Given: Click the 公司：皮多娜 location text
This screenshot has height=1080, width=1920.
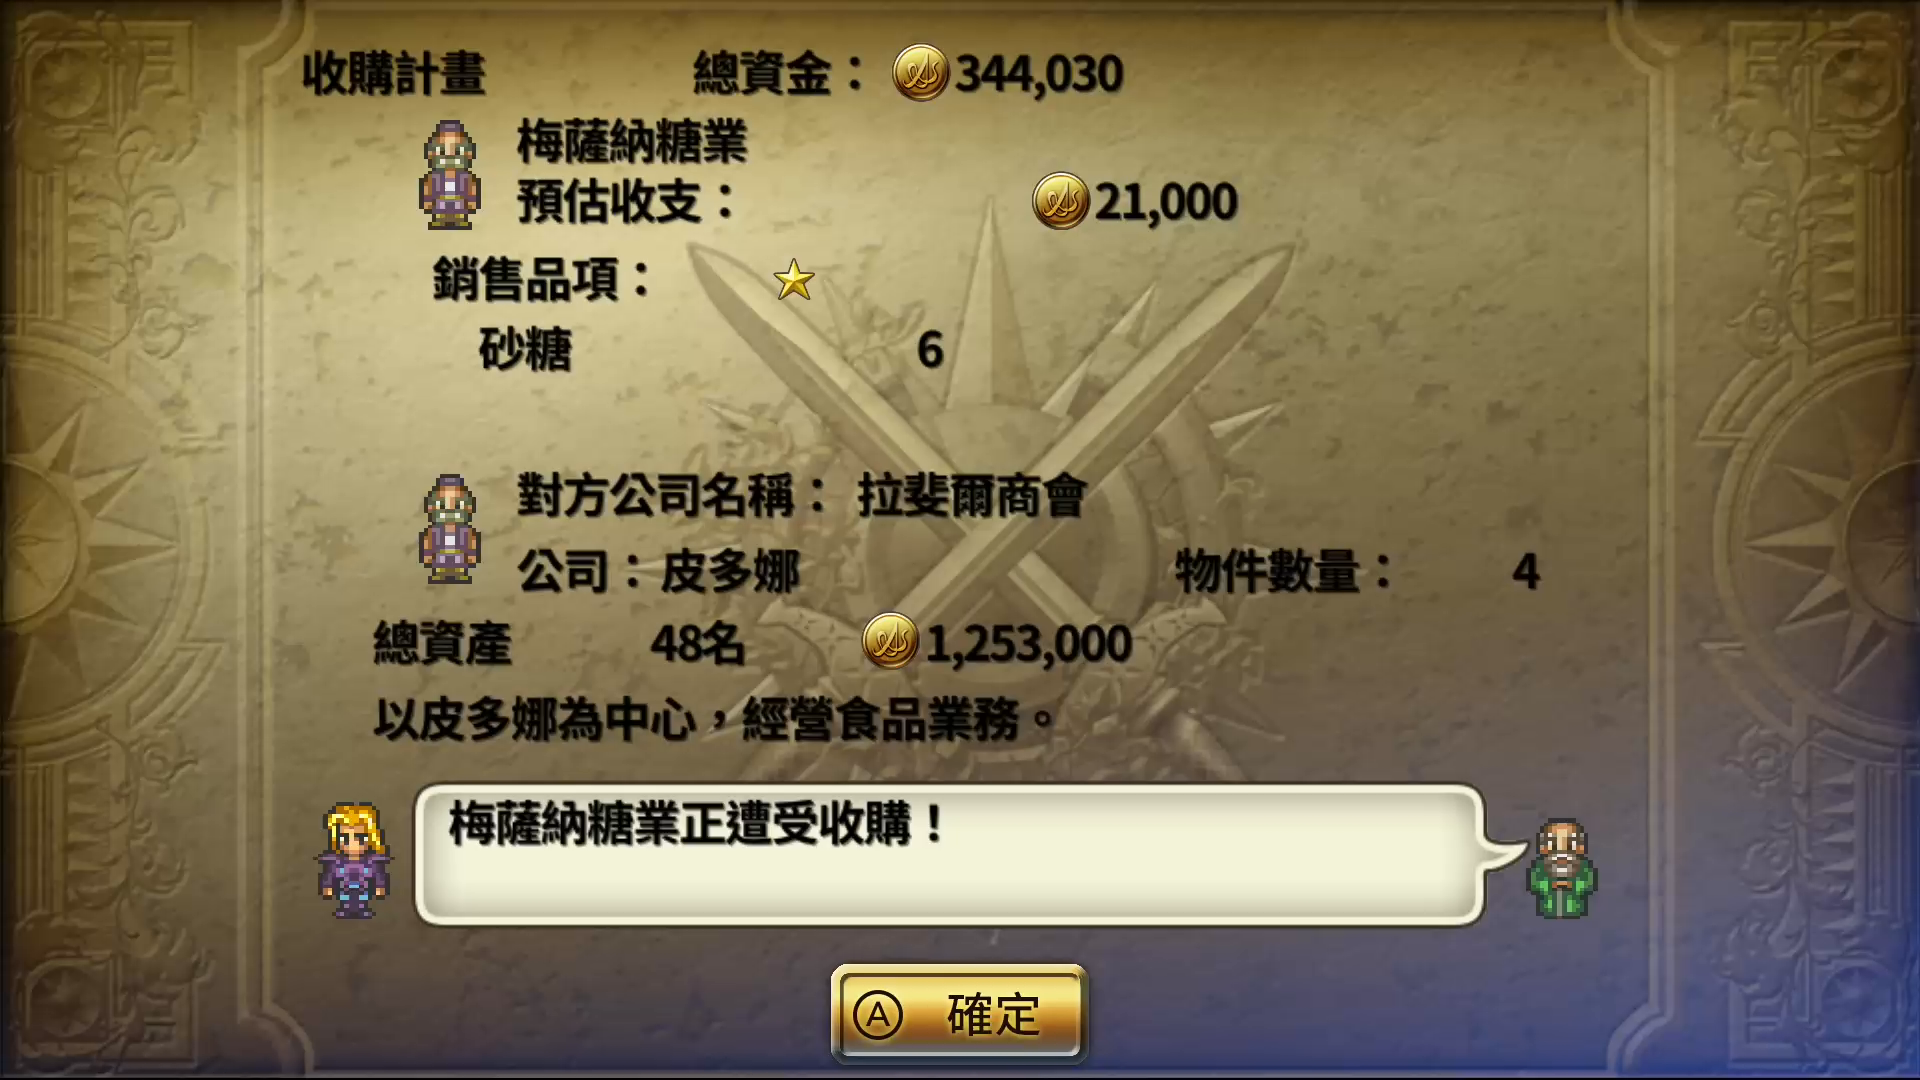Looking at the screenshot, I should pos(658,572).
